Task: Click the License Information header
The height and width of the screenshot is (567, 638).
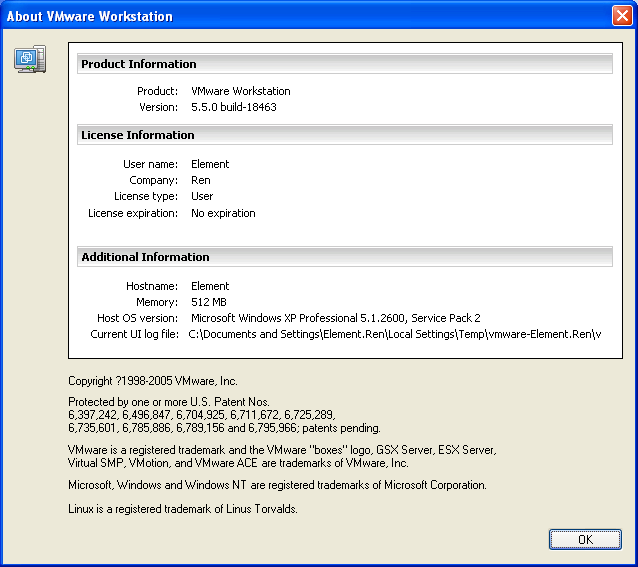Action: click(x=345, y=135)
